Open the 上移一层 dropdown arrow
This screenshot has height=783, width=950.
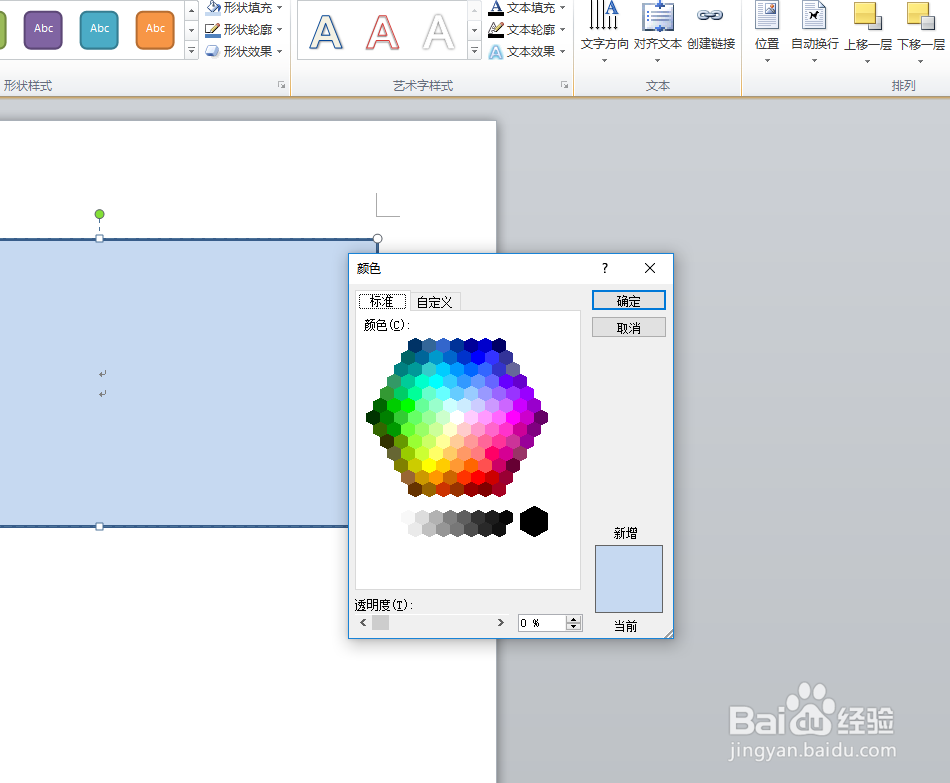pyautogui.click(x=868, y=61)
